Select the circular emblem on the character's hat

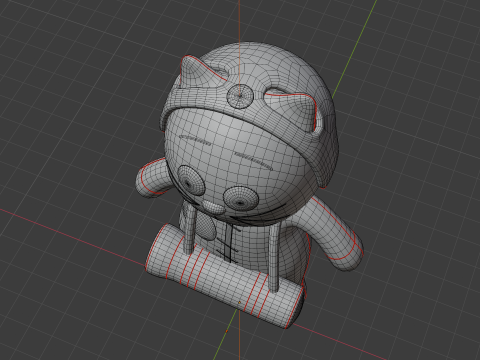click(x=240, y=96)
